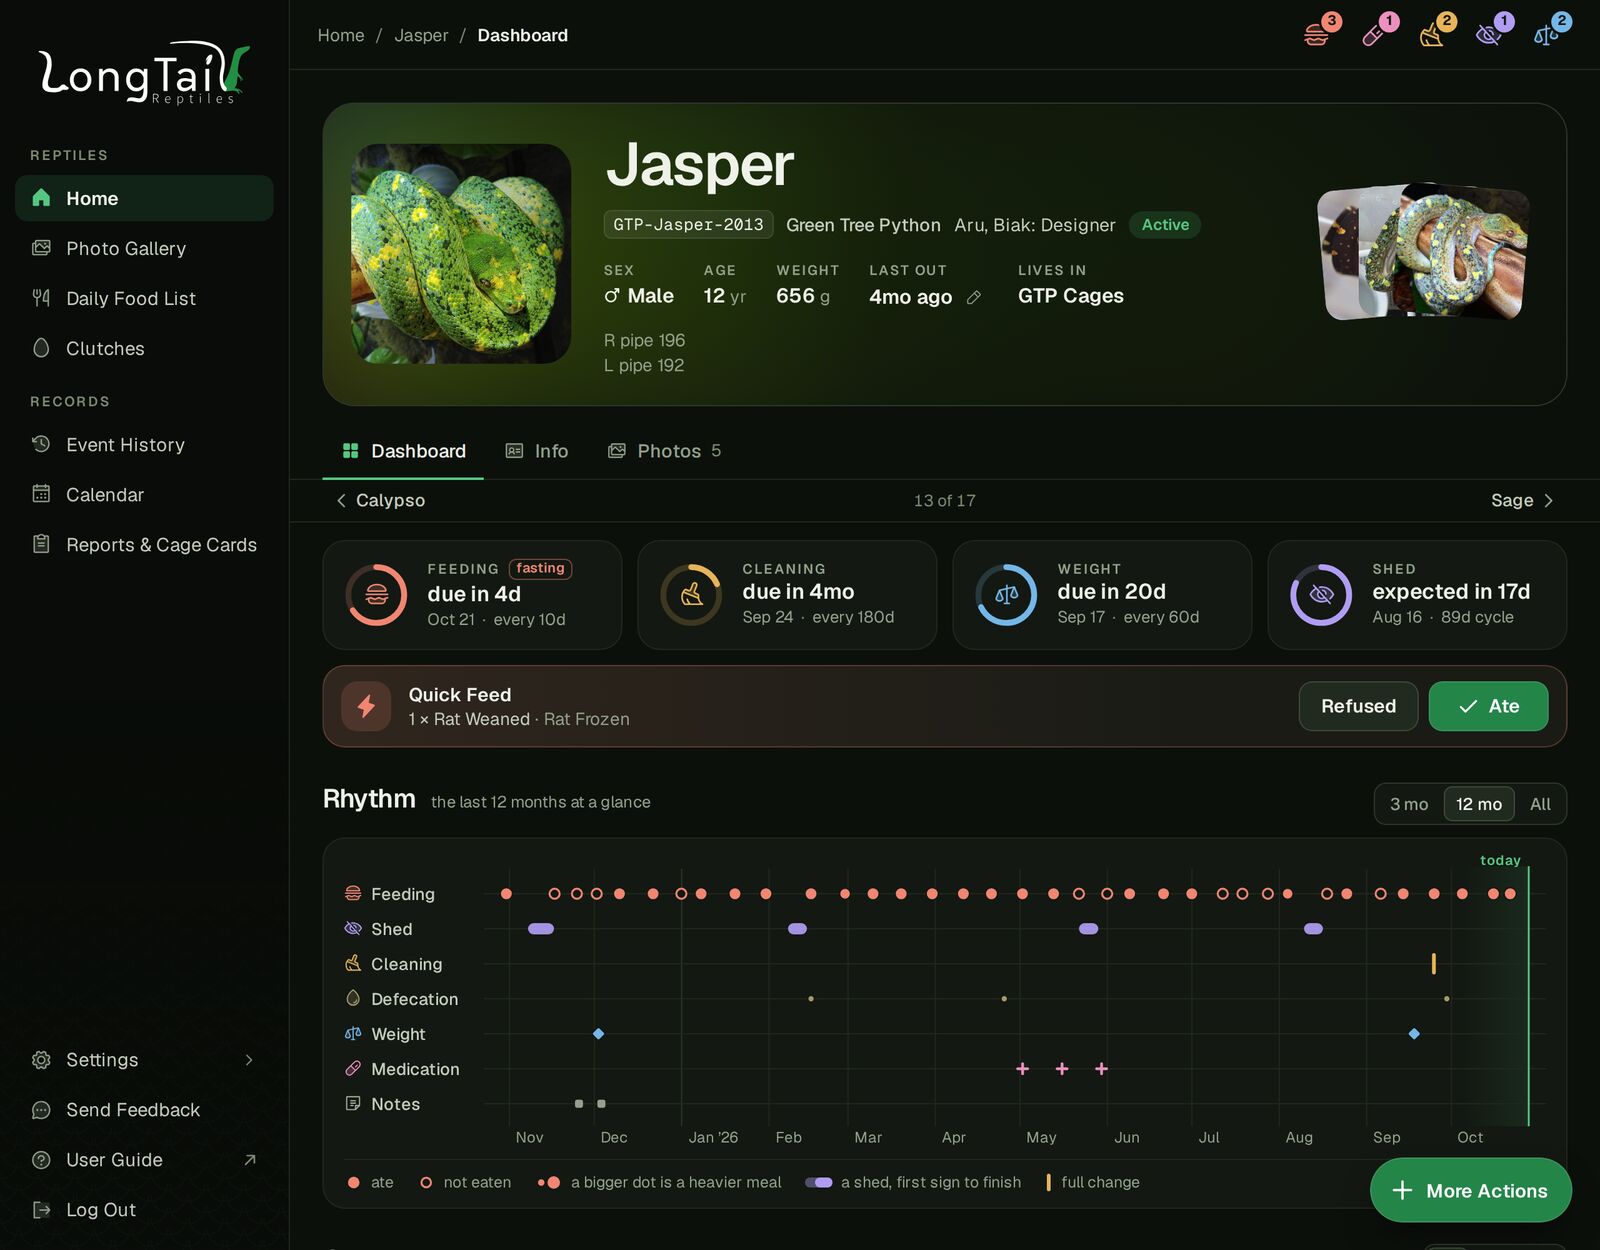
Task: Select the Dashboard tab
Action: click(404, 451)
